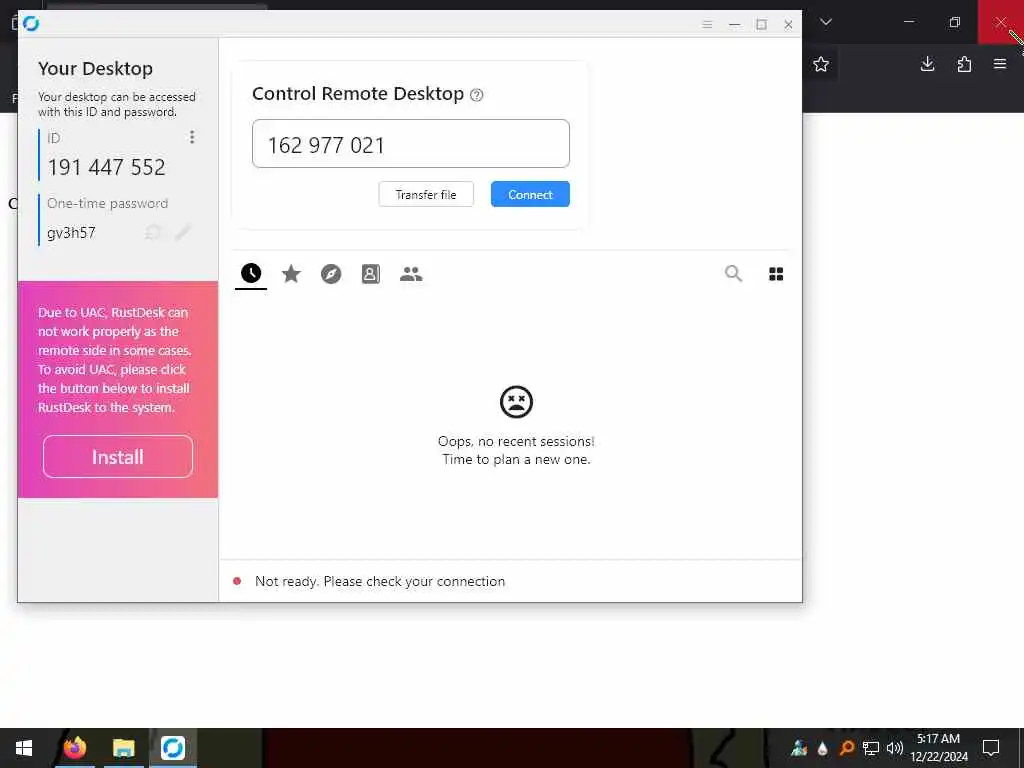Click Install to install RustDesk
The image size is (1024, 768).
(x=118, y=456)
